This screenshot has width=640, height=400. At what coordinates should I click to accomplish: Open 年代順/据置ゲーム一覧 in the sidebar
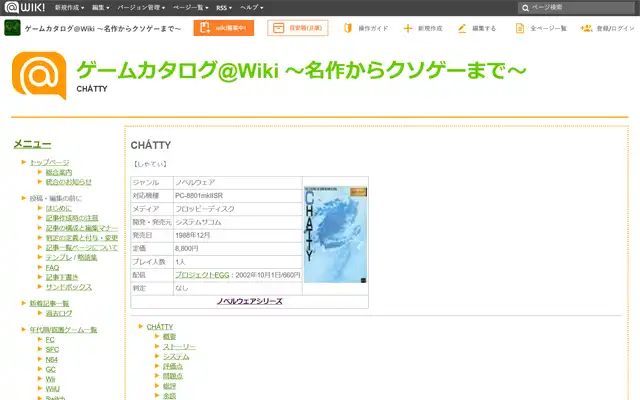(x=63, y=329)
